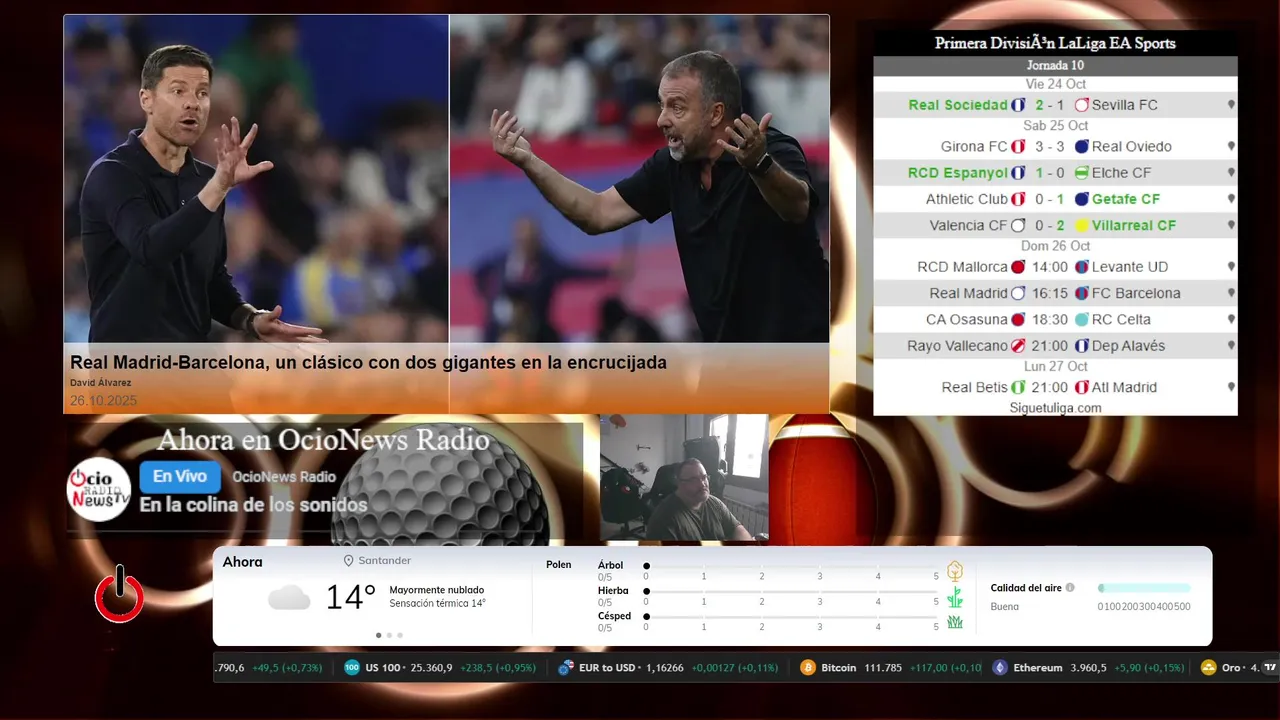Click the EUR to USD flag icon
This screenshot has width=1280, height=720.
click(566, 668)
